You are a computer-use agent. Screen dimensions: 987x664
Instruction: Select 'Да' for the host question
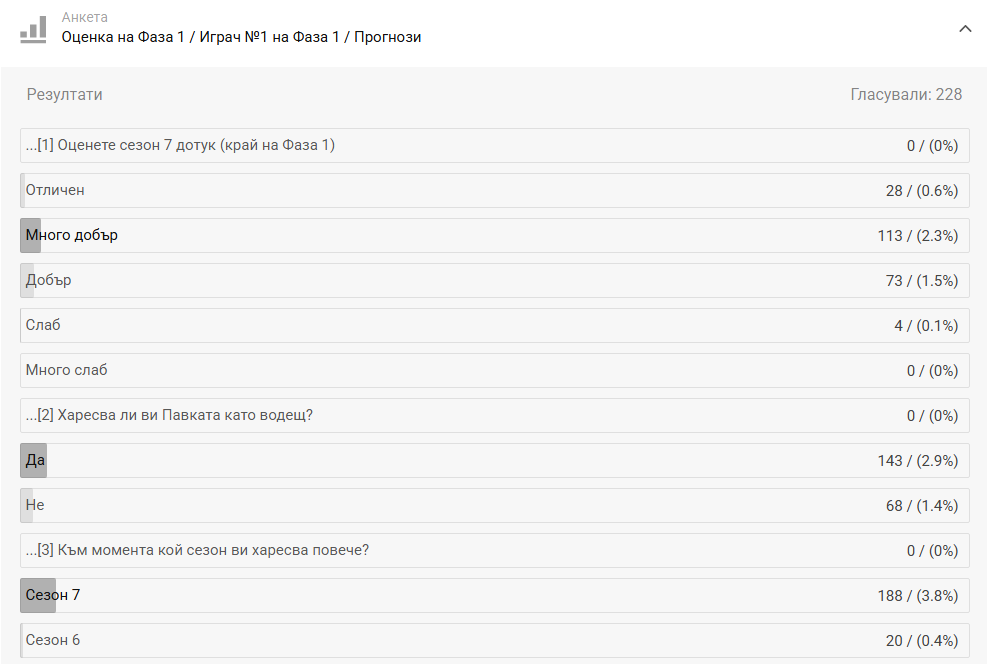tap(494, 460)
